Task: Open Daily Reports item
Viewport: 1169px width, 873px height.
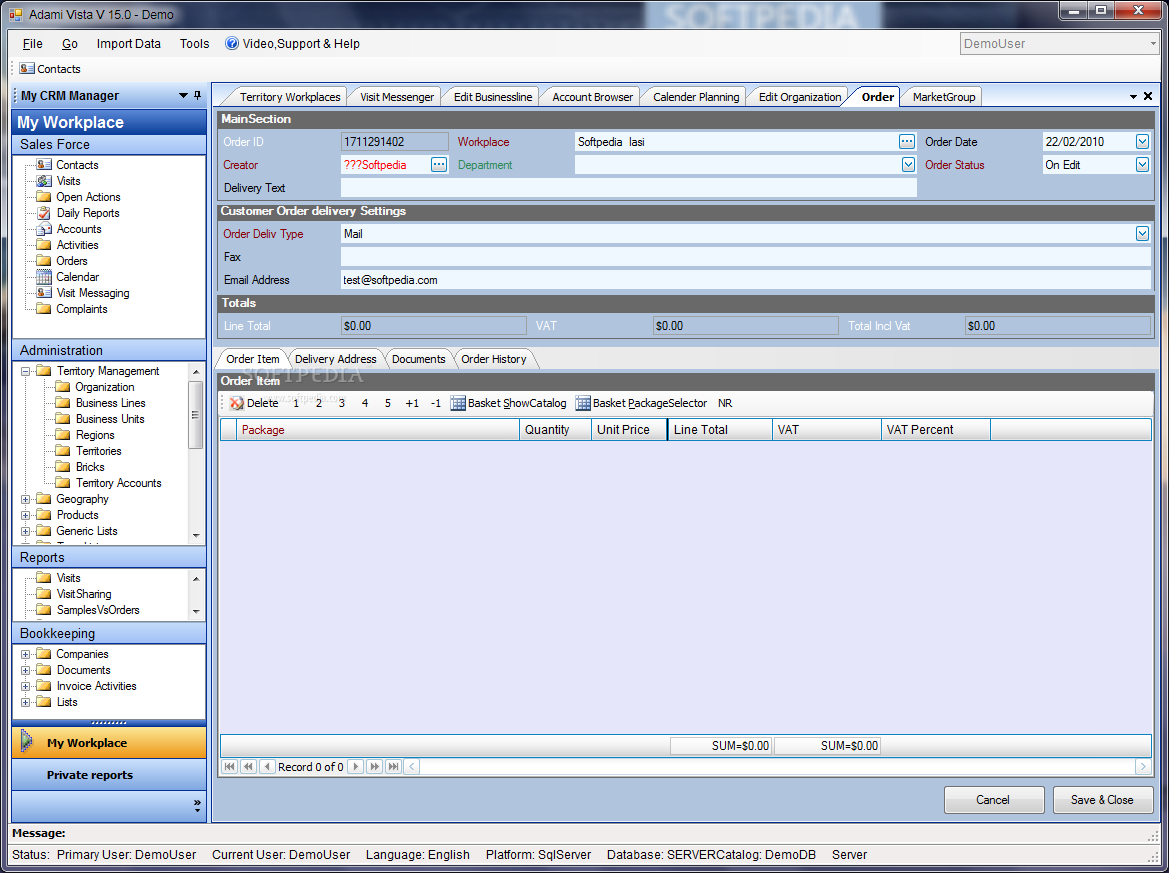Action: [x=87, y=213]
